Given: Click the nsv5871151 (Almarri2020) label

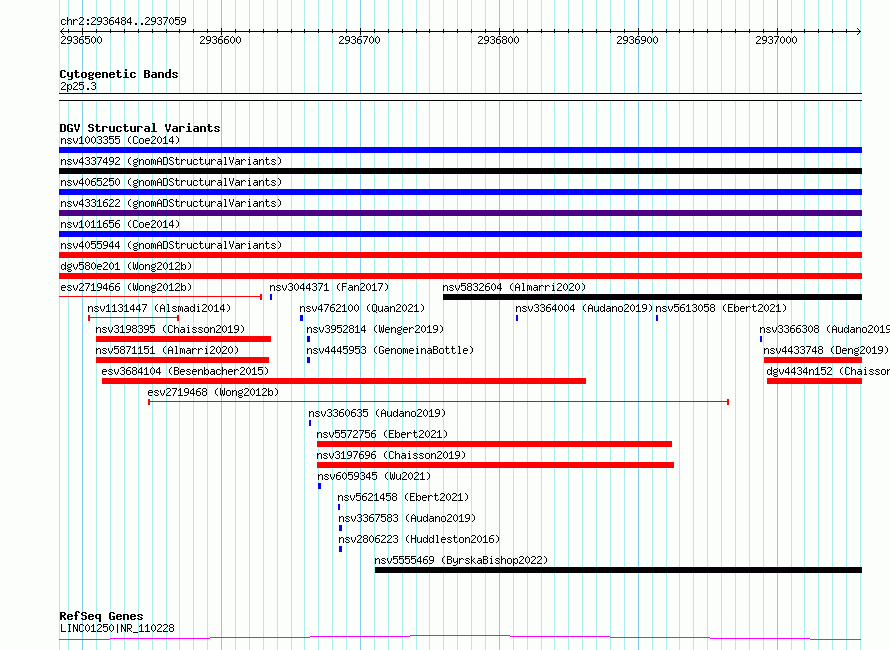Looking at the screenshot, I should (x=167, y=350).
